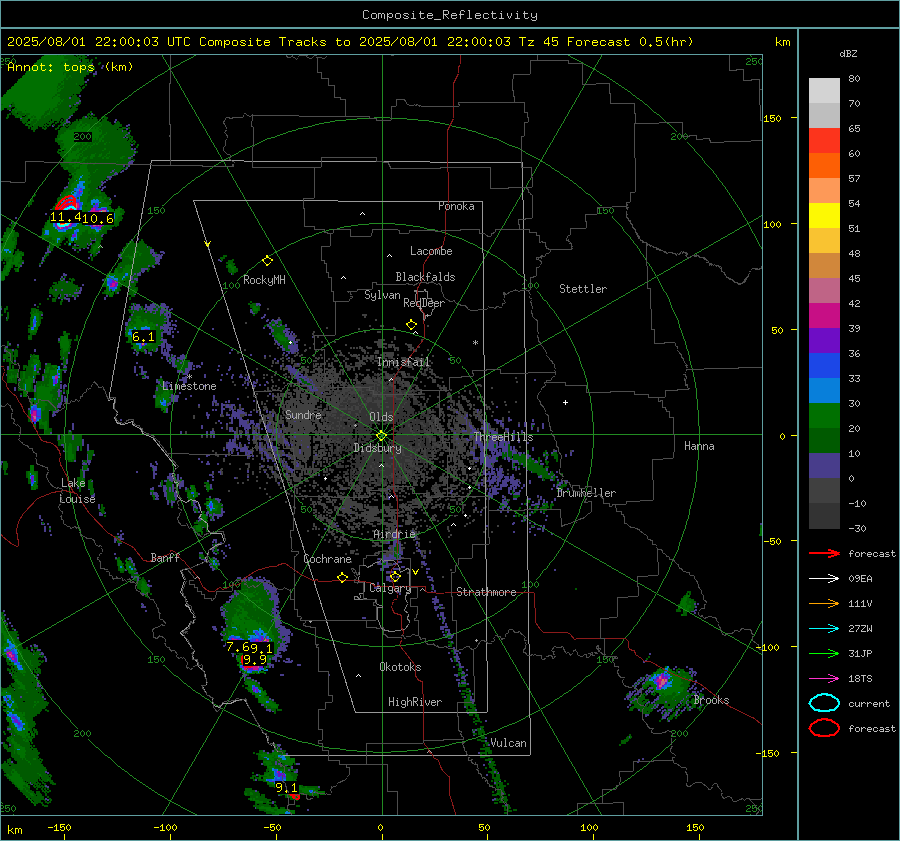
Task: Click the Ponoka city label
Action: [456, 207]
